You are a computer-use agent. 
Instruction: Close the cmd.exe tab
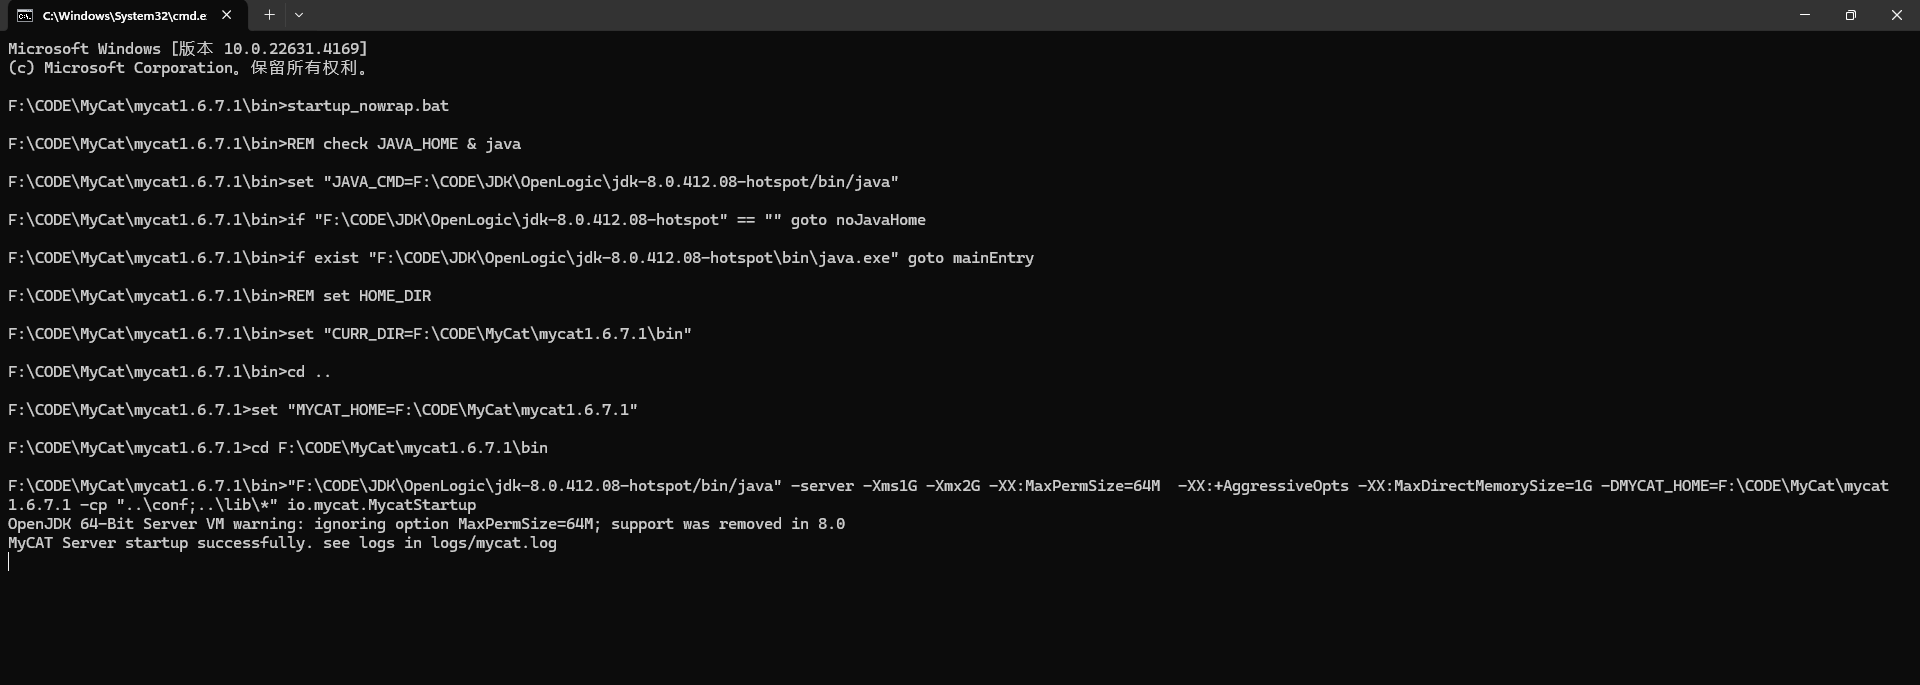tap(227, 15)
